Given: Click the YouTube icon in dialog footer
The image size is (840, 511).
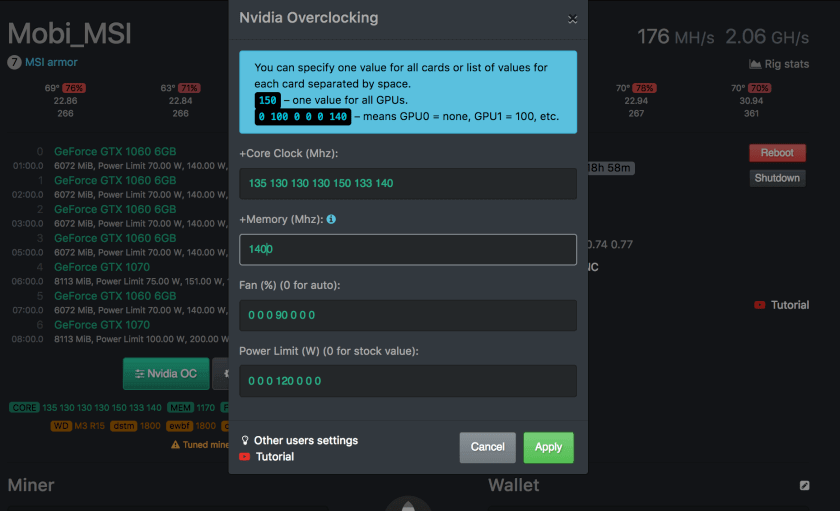Looking at the screenshot, I should (x=245, y=457).
